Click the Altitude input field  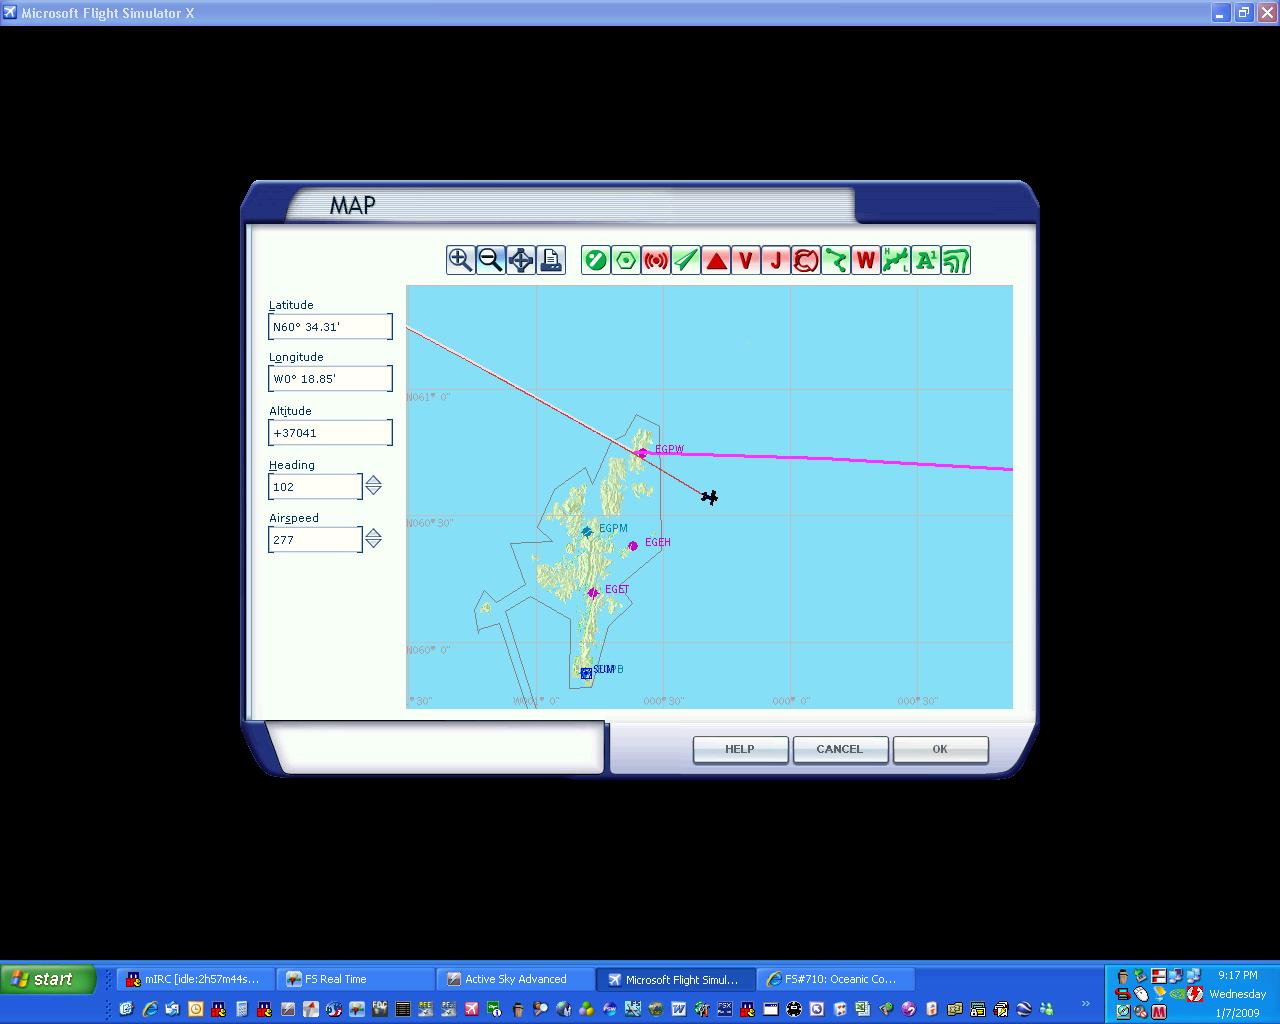[x=330, y=432]
